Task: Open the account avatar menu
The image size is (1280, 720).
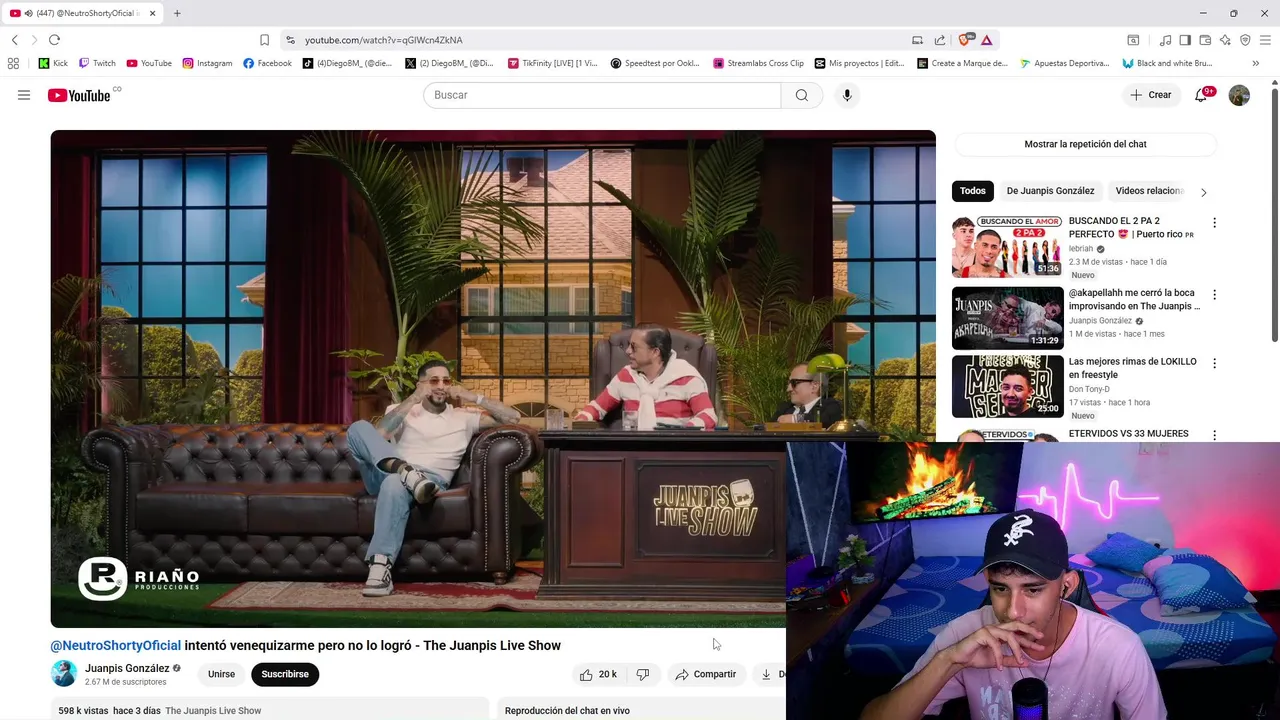Action: 1239,95
